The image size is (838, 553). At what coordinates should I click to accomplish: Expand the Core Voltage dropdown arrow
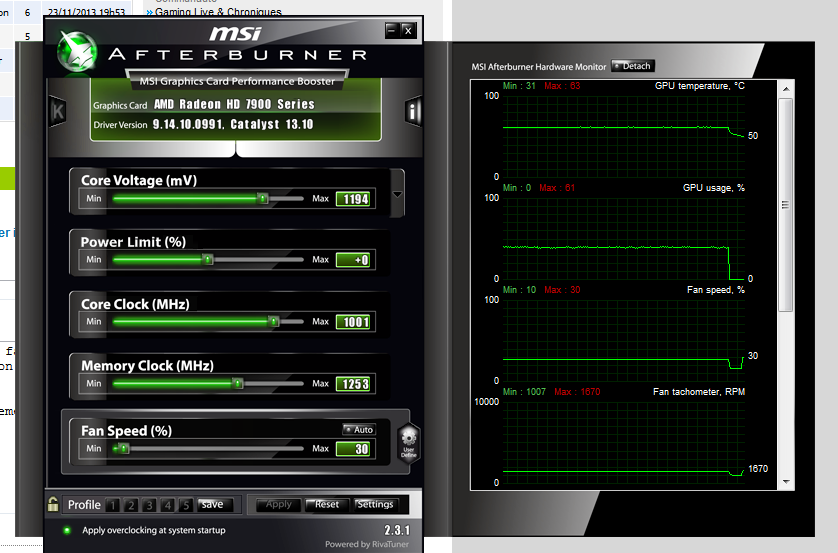[x=397, y=194]
